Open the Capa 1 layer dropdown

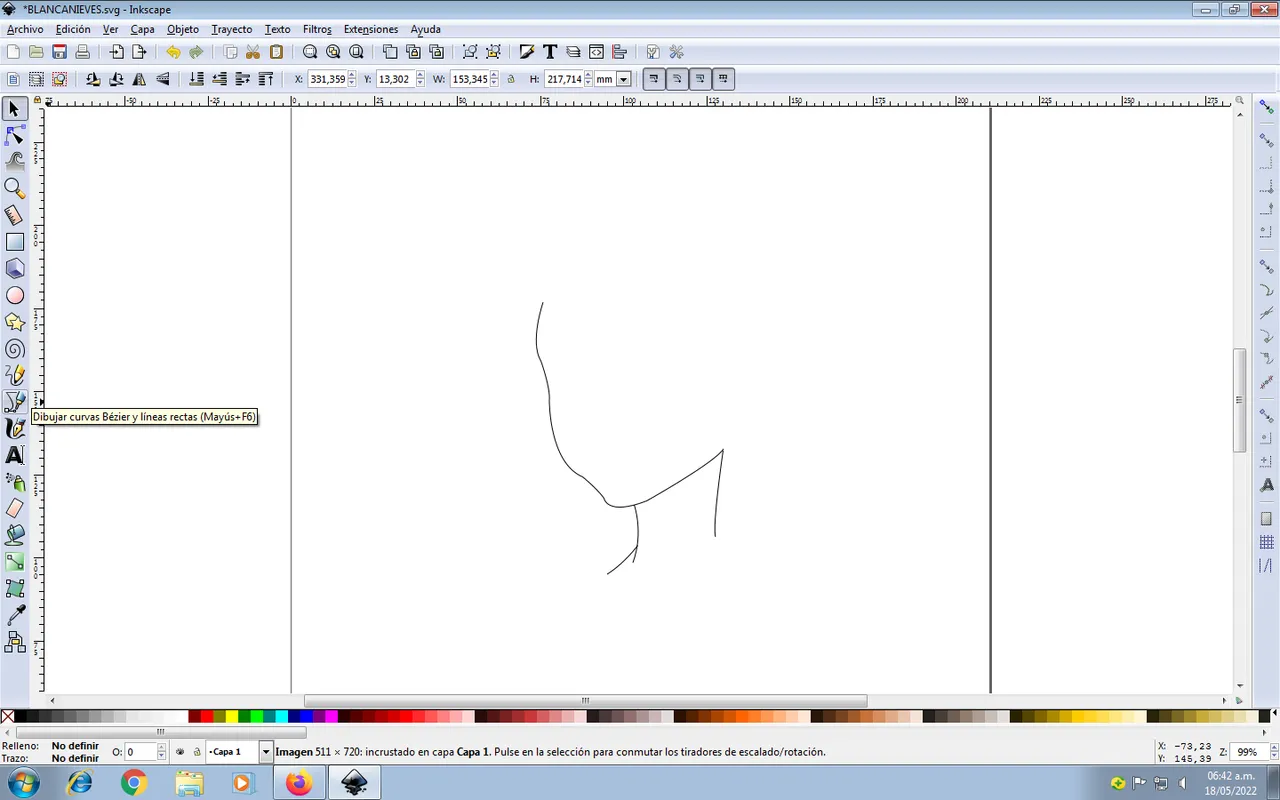265,752
